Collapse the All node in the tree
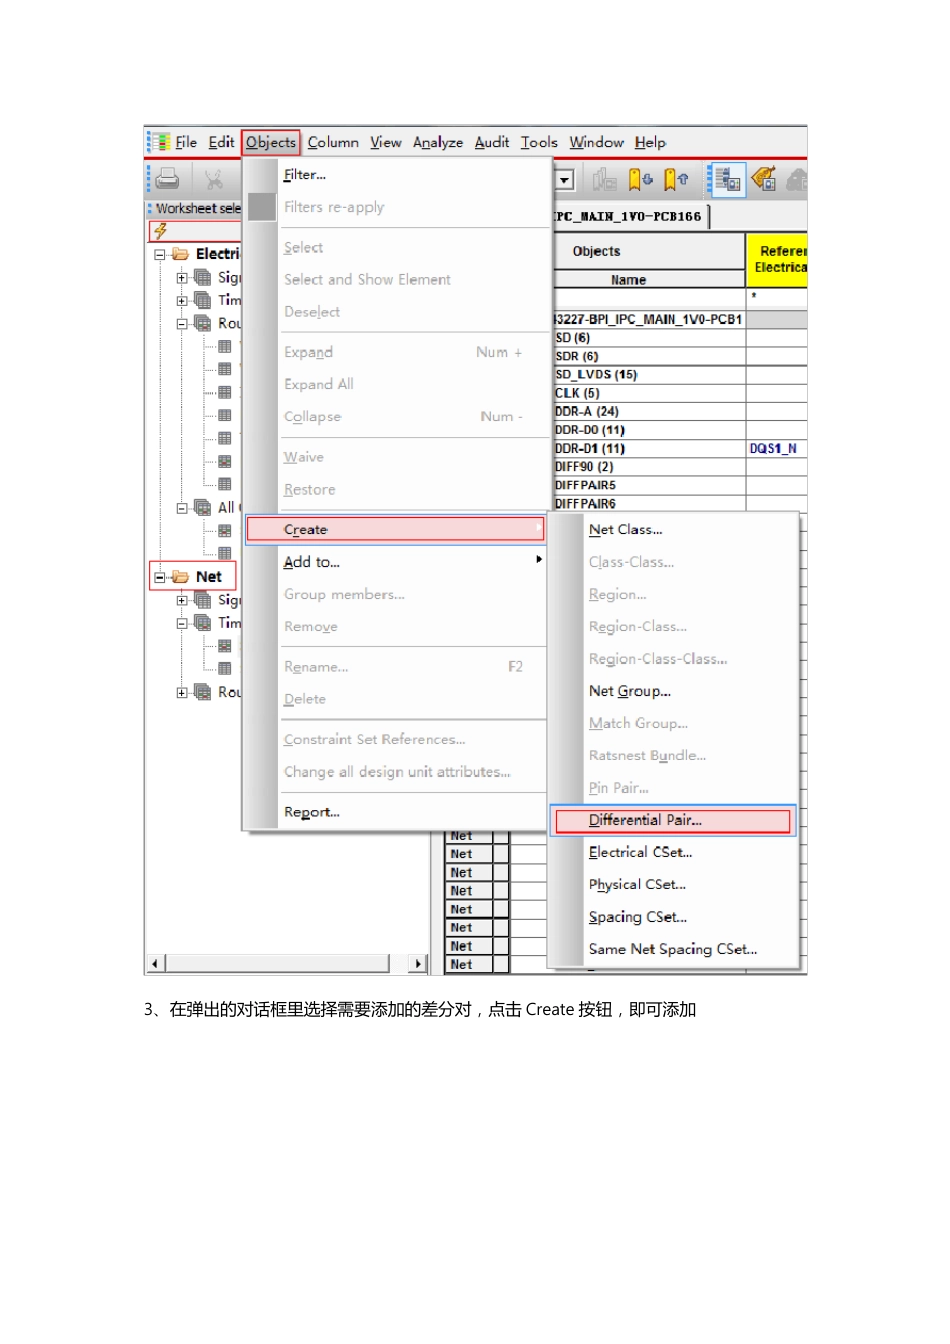 click(x=182, y=508)
